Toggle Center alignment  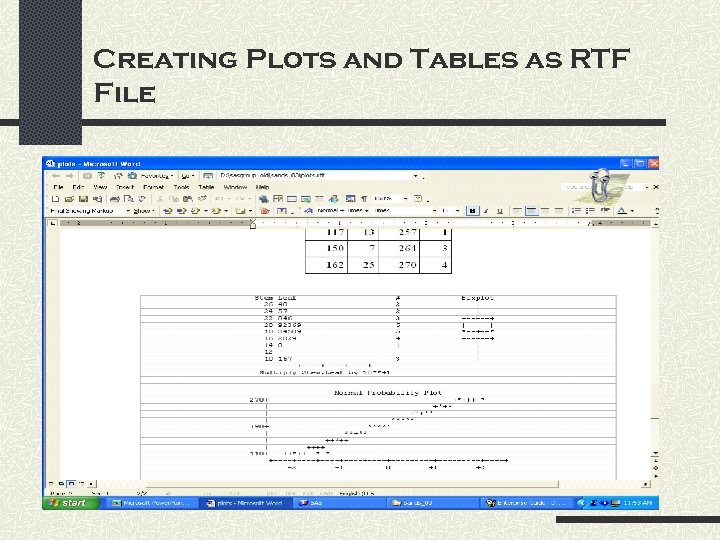[x=531, y=211]
